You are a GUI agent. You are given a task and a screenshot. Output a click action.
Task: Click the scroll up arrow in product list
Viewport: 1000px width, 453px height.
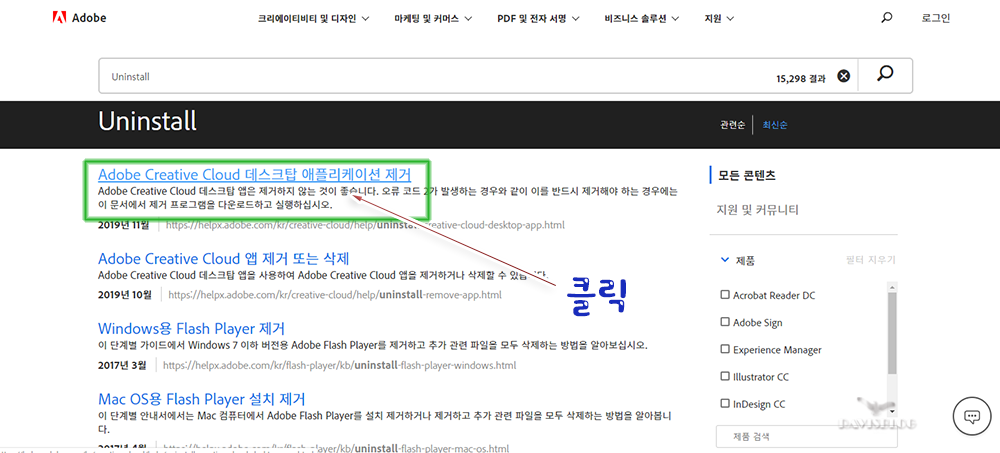892,288
